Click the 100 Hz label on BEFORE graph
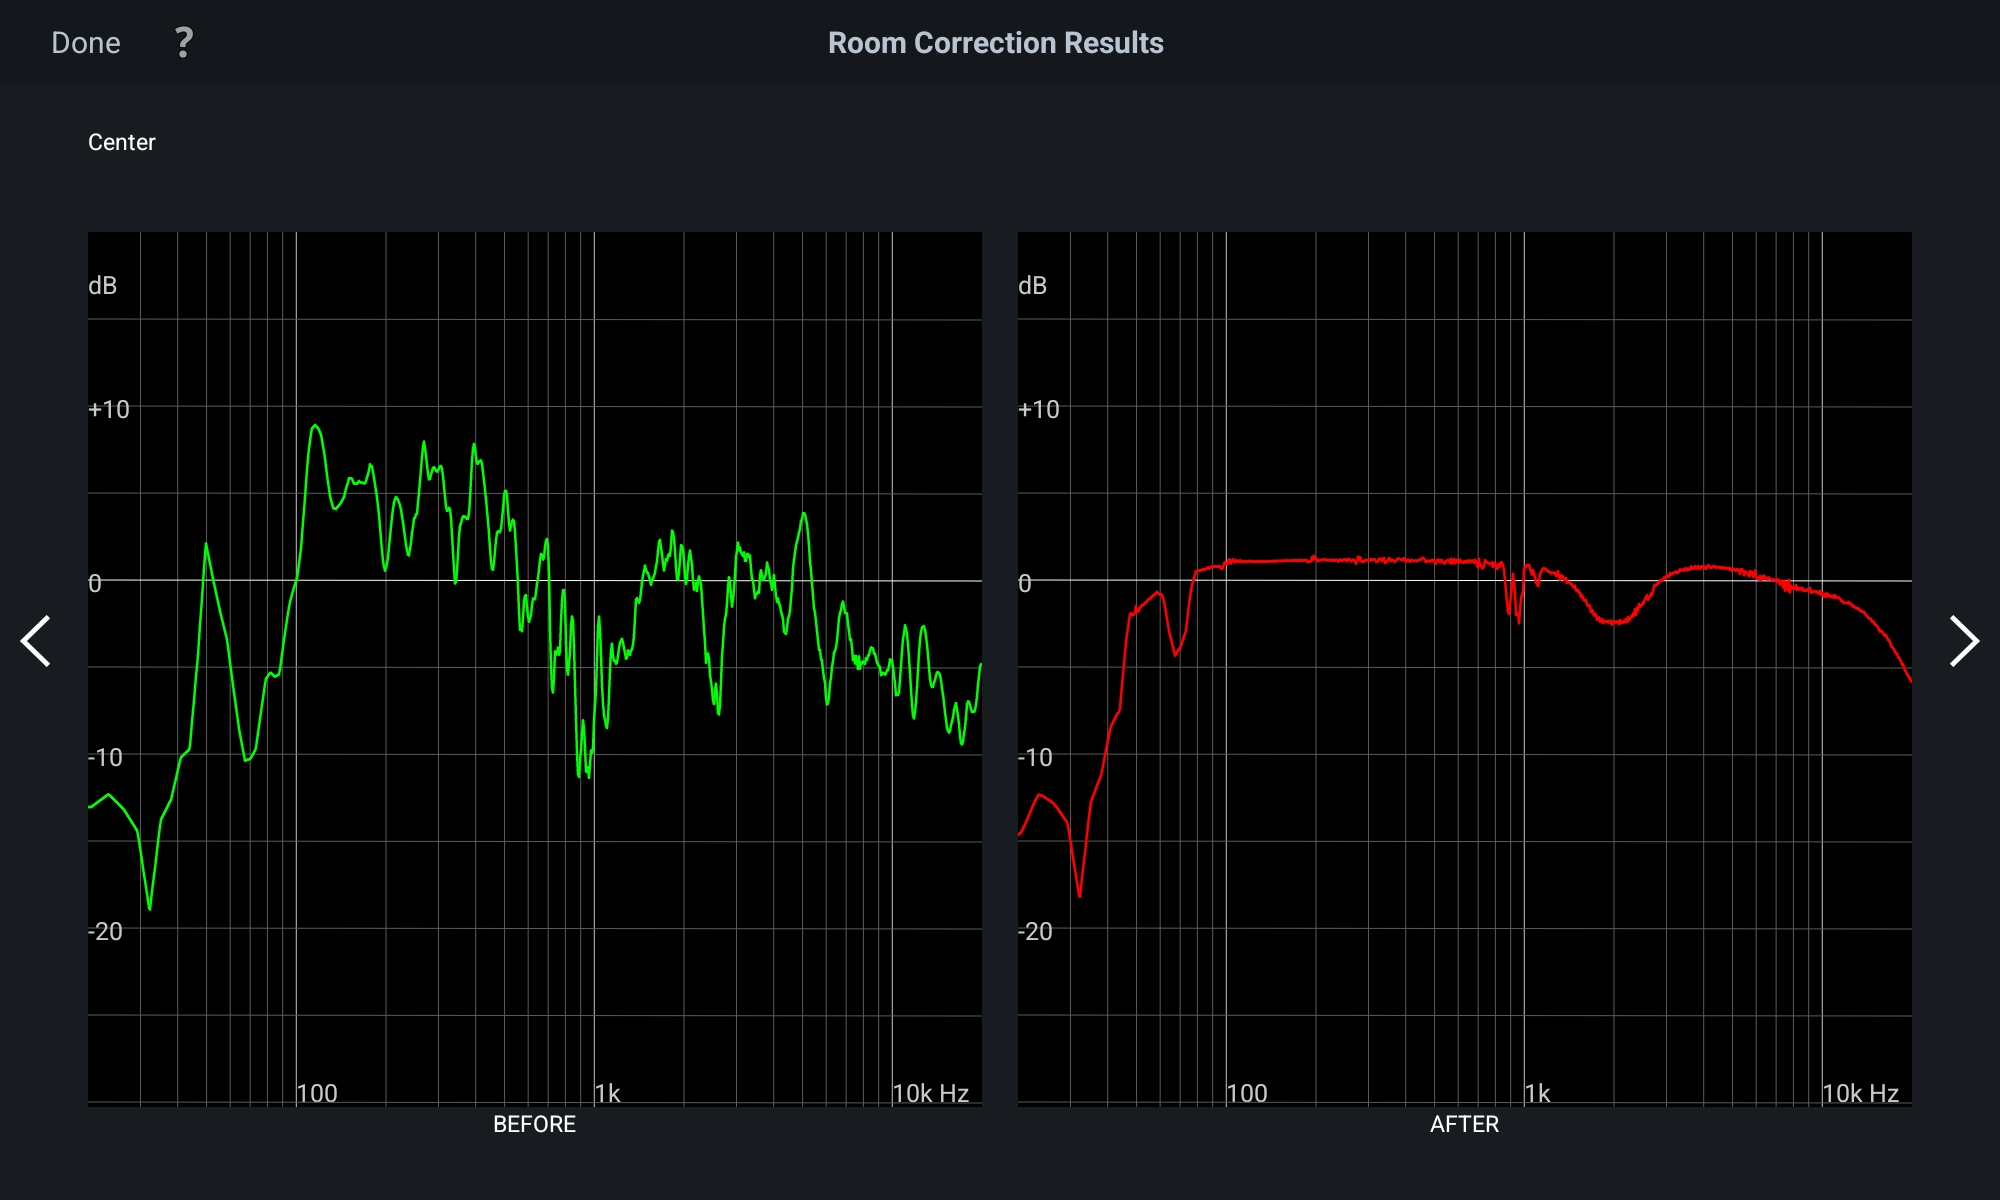This screenshot has width=2000, height=1200. [x=317, y=1093]
